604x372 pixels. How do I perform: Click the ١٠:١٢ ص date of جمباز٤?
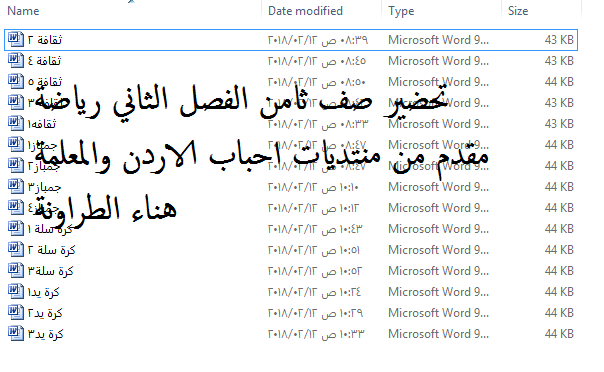tap(314, 208)
